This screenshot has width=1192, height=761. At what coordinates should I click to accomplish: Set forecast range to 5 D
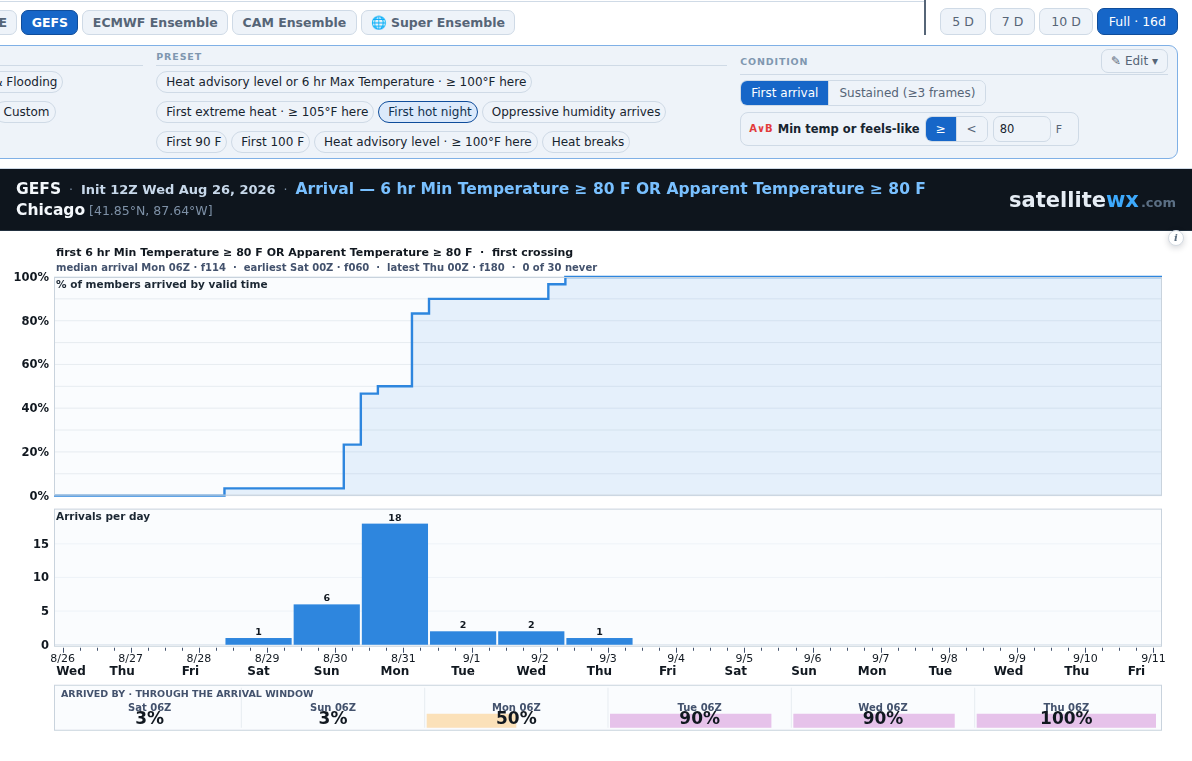[963, 22]
